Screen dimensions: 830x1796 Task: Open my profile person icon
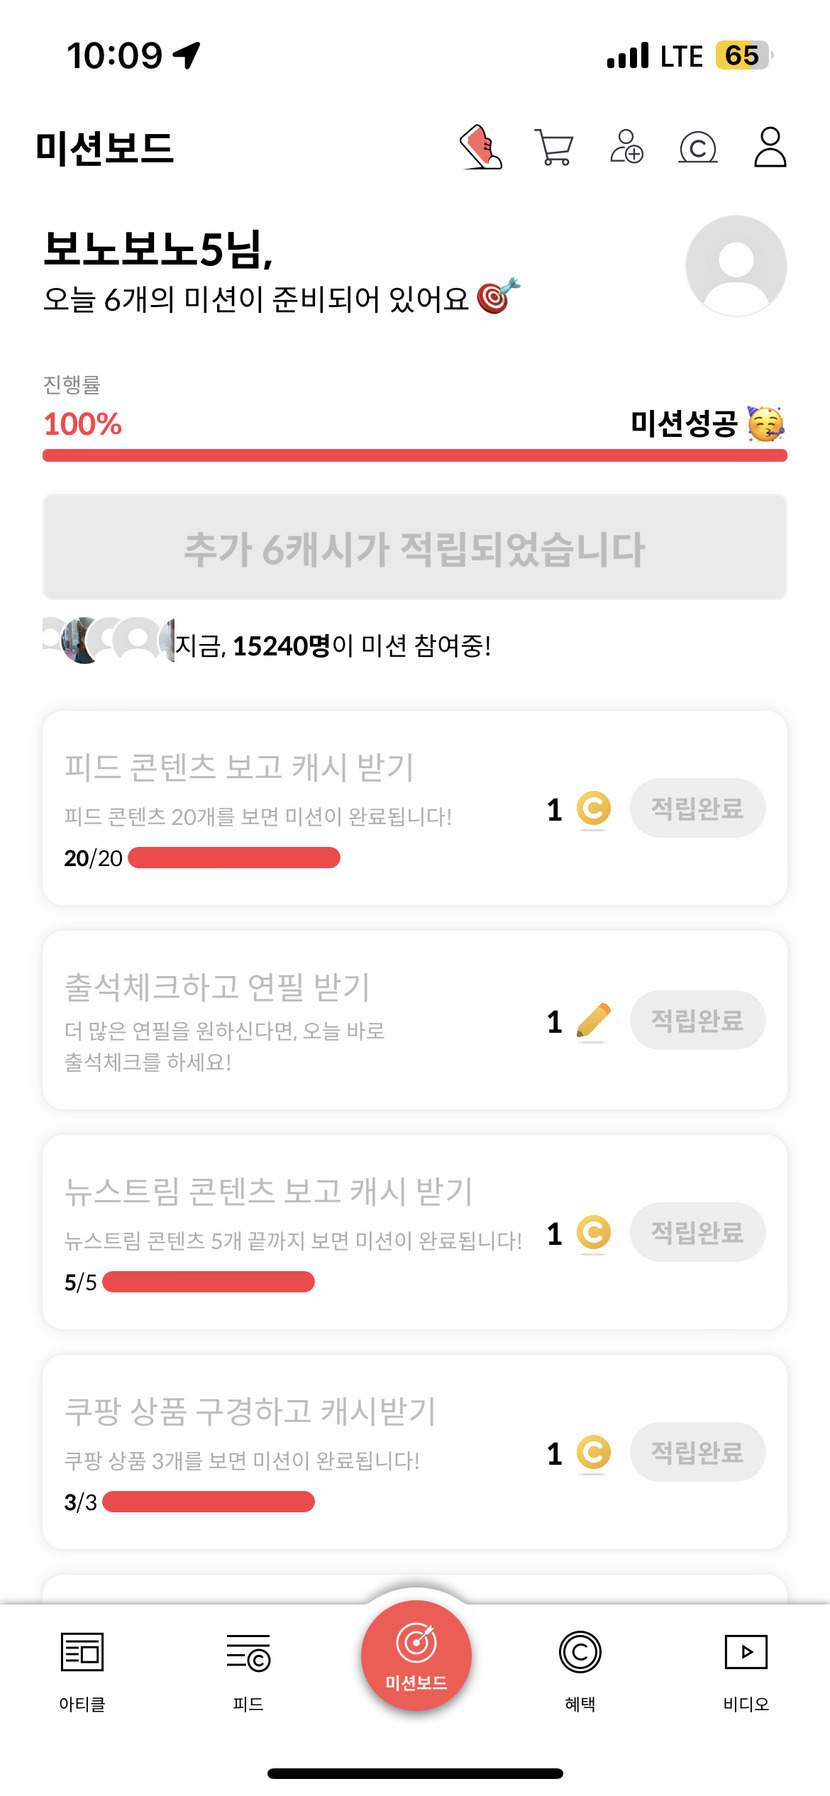[x=770, y=147]
